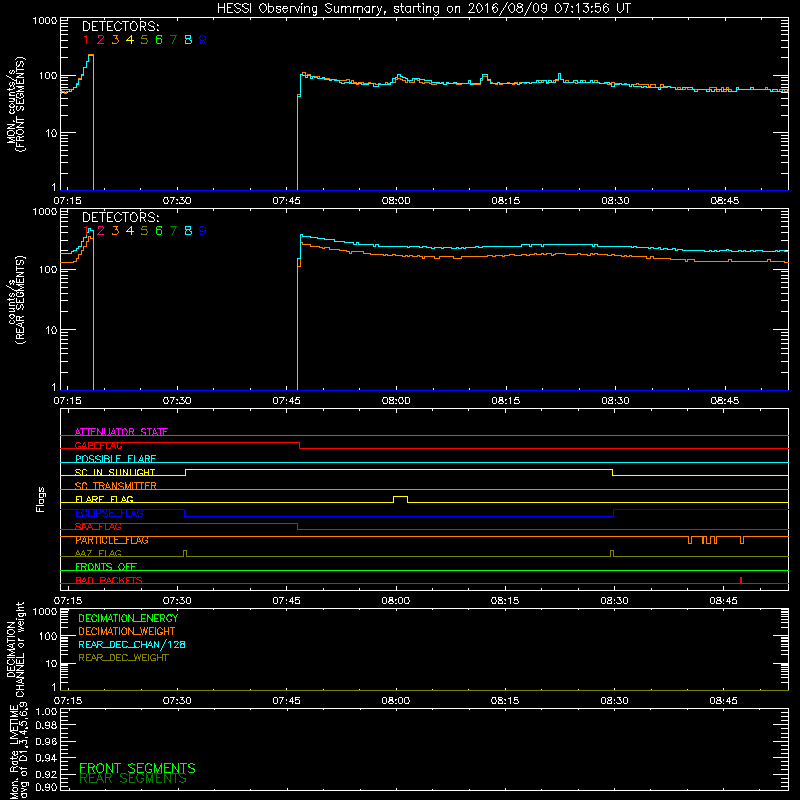Click the SAA_FLAG label
800x800 pixels.
(98, 527)
